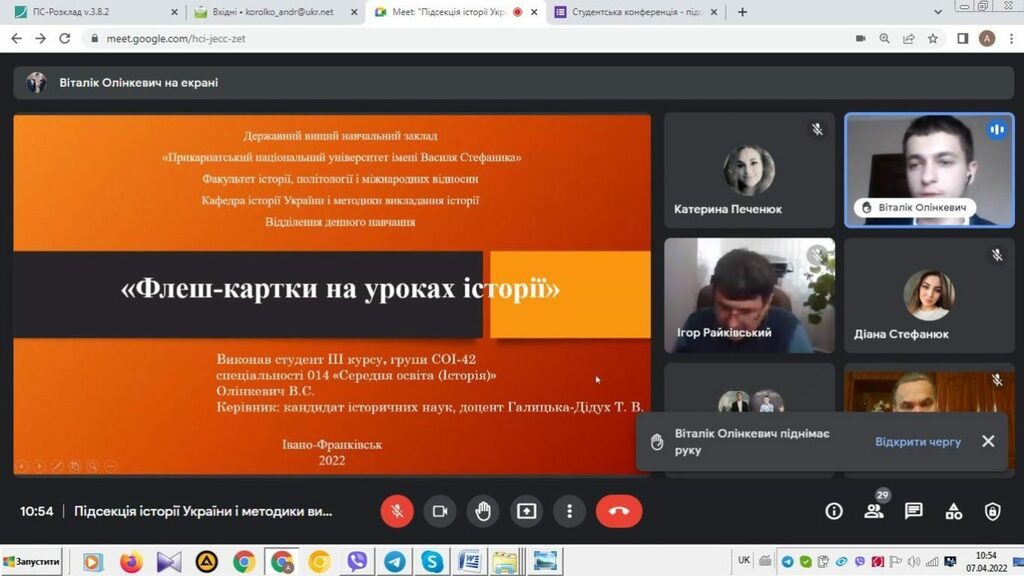Click the present screen icon
This screenshot has width=1024, height=576.
[x=526, y=511]
